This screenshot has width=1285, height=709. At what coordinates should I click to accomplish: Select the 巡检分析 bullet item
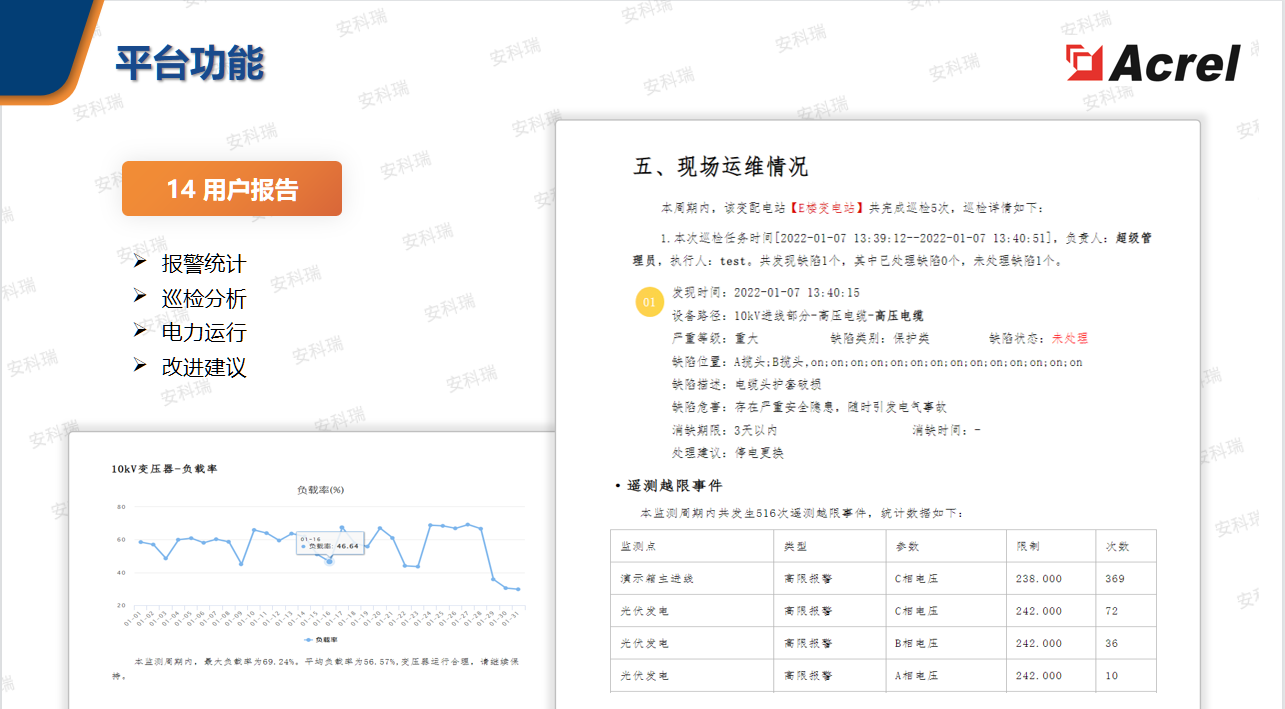(x=204, y=299)
